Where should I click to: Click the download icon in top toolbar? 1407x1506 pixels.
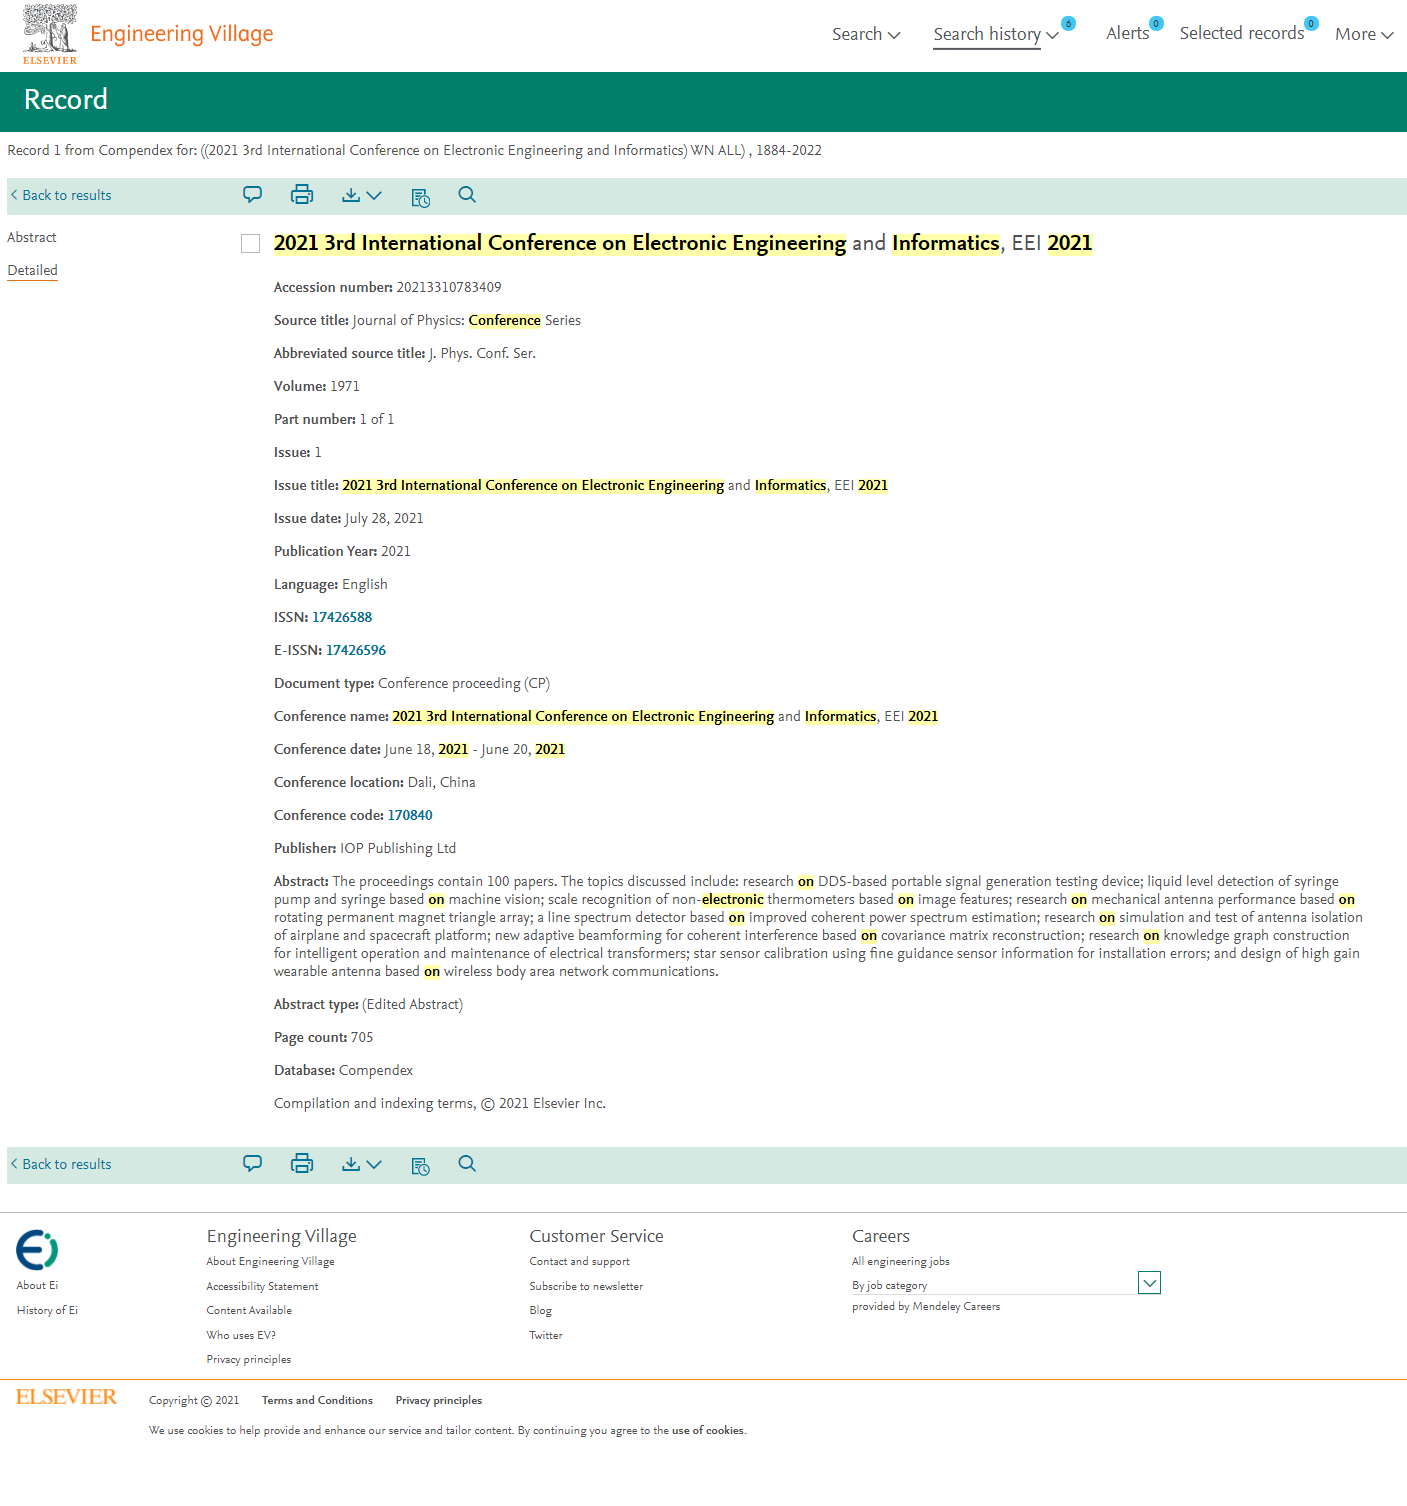point(351,195)
